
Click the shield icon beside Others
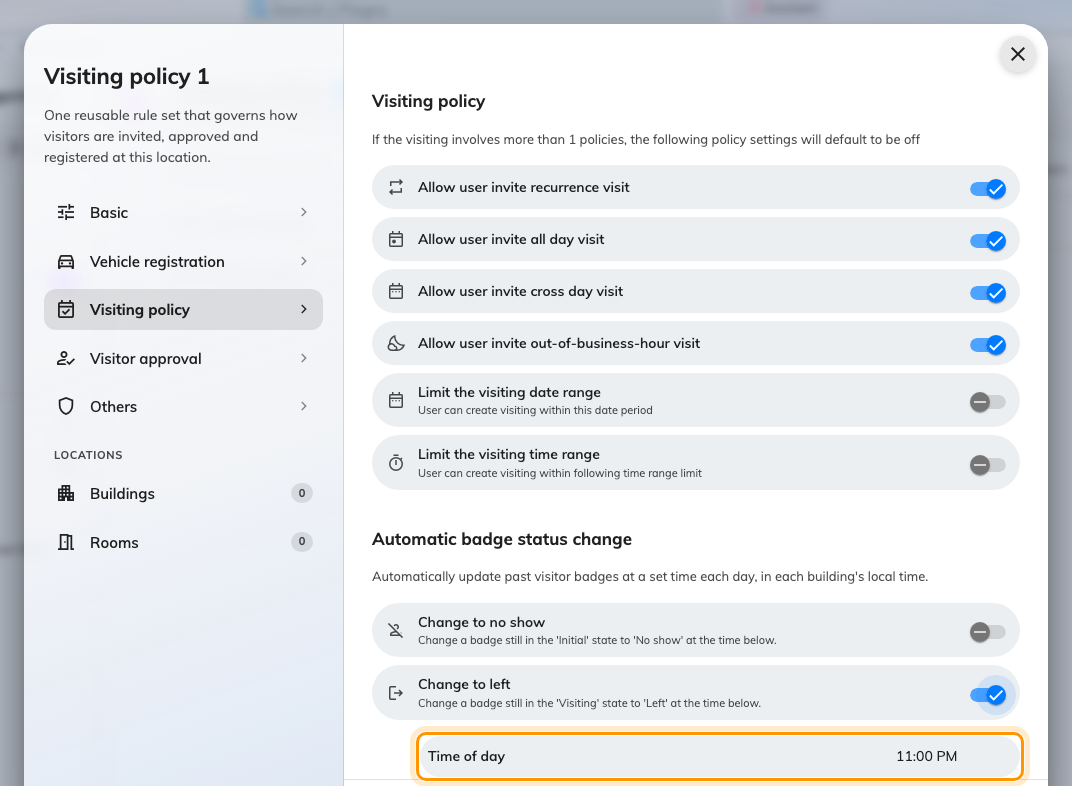pos(66,407)
